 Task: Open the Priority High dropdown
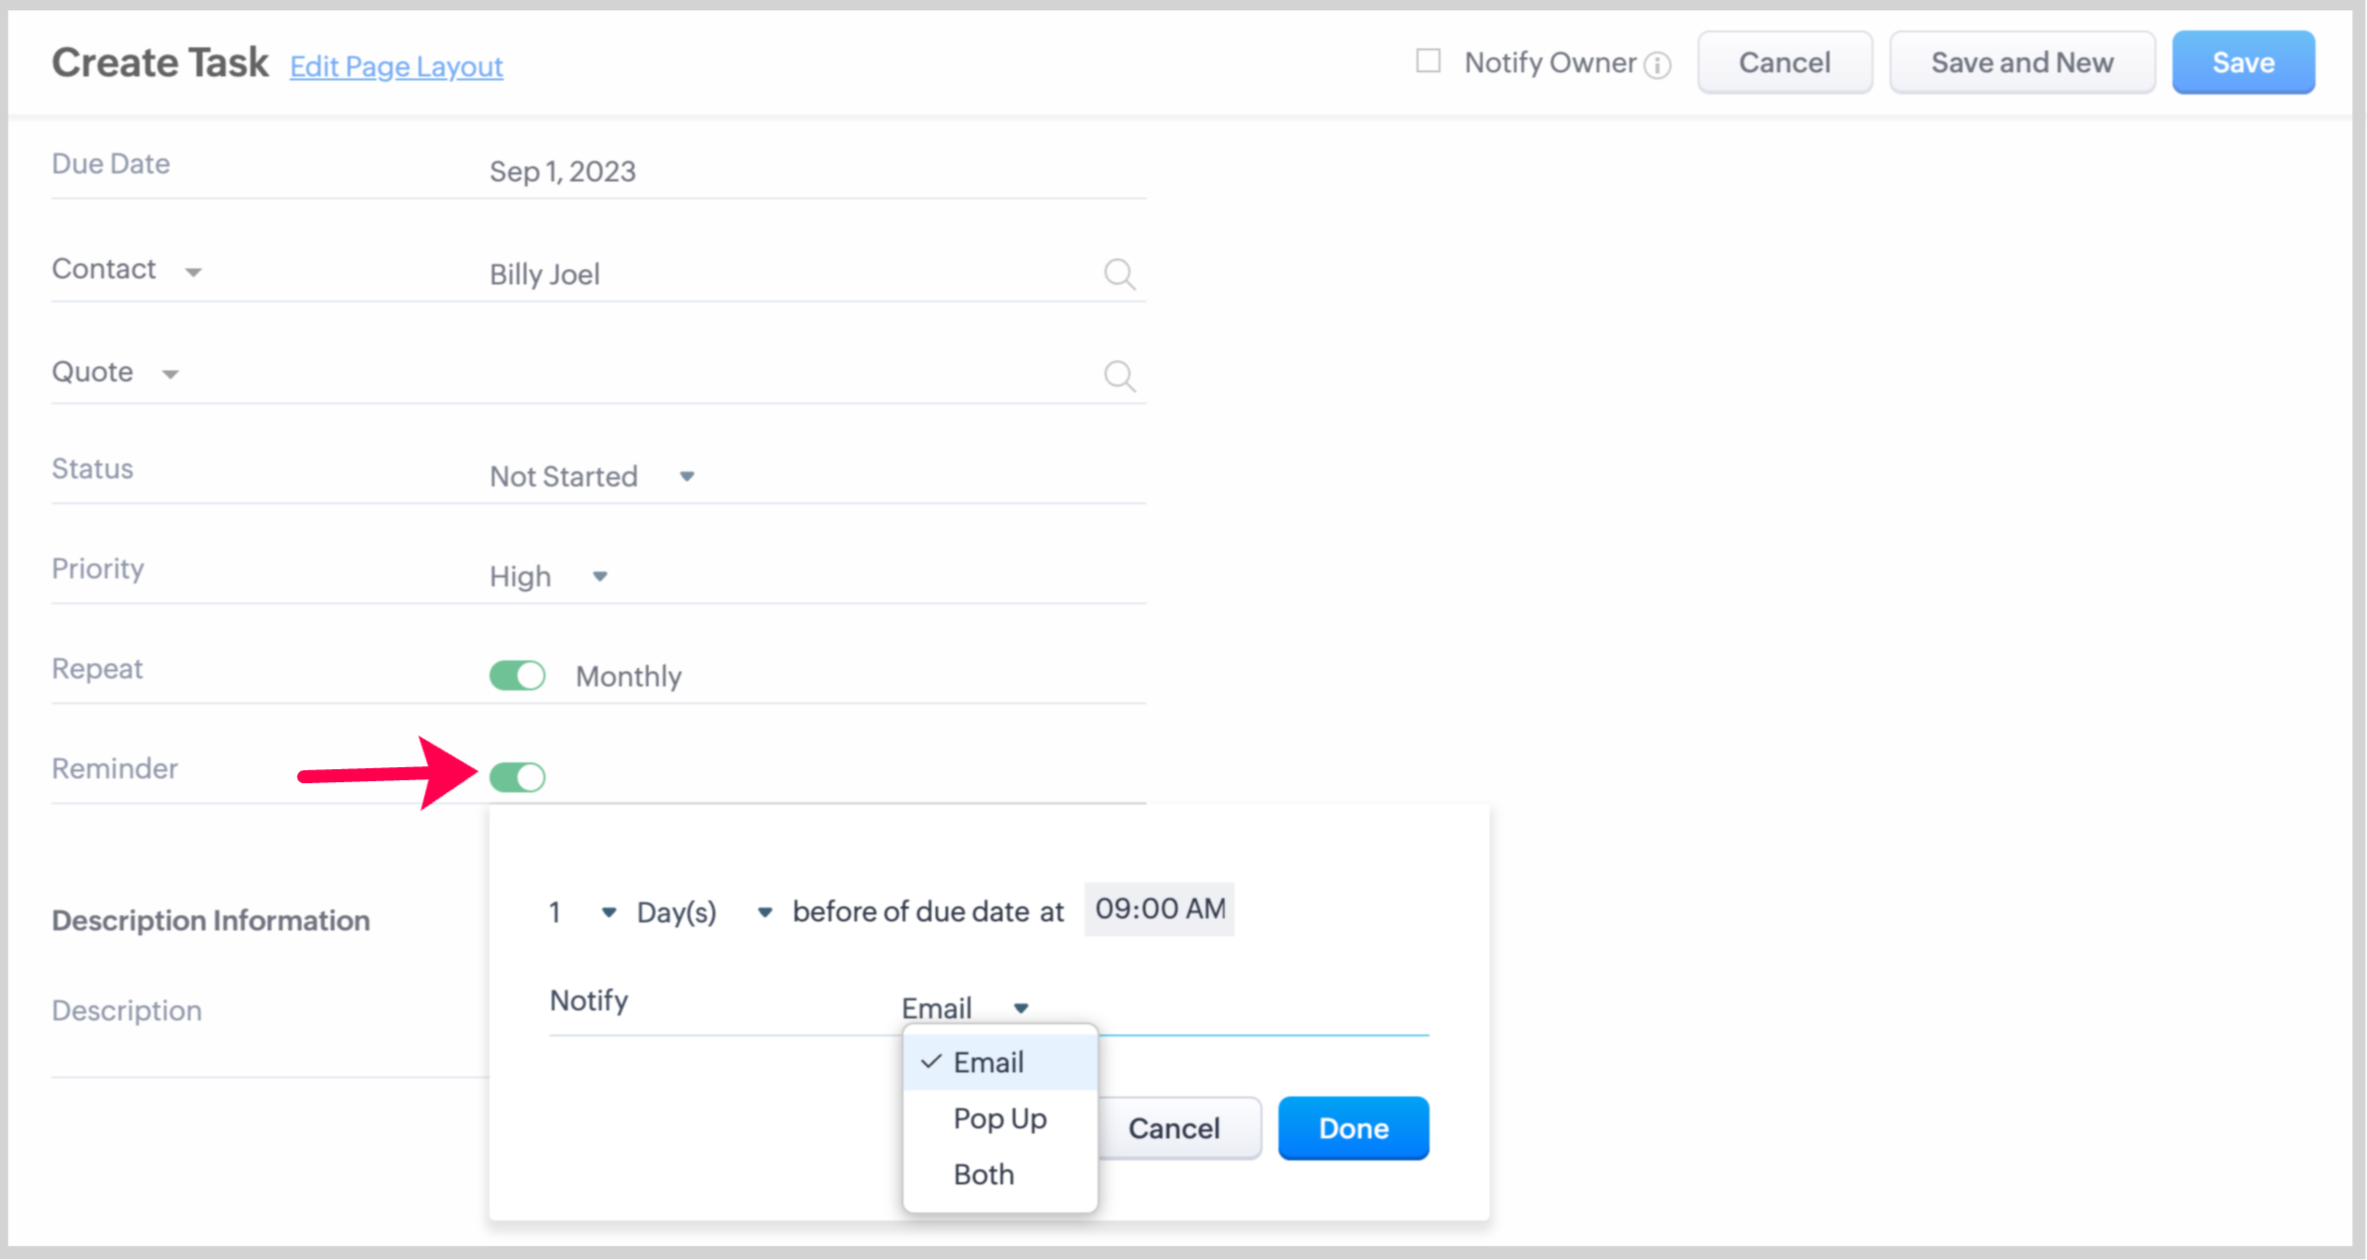coord(548,577)
